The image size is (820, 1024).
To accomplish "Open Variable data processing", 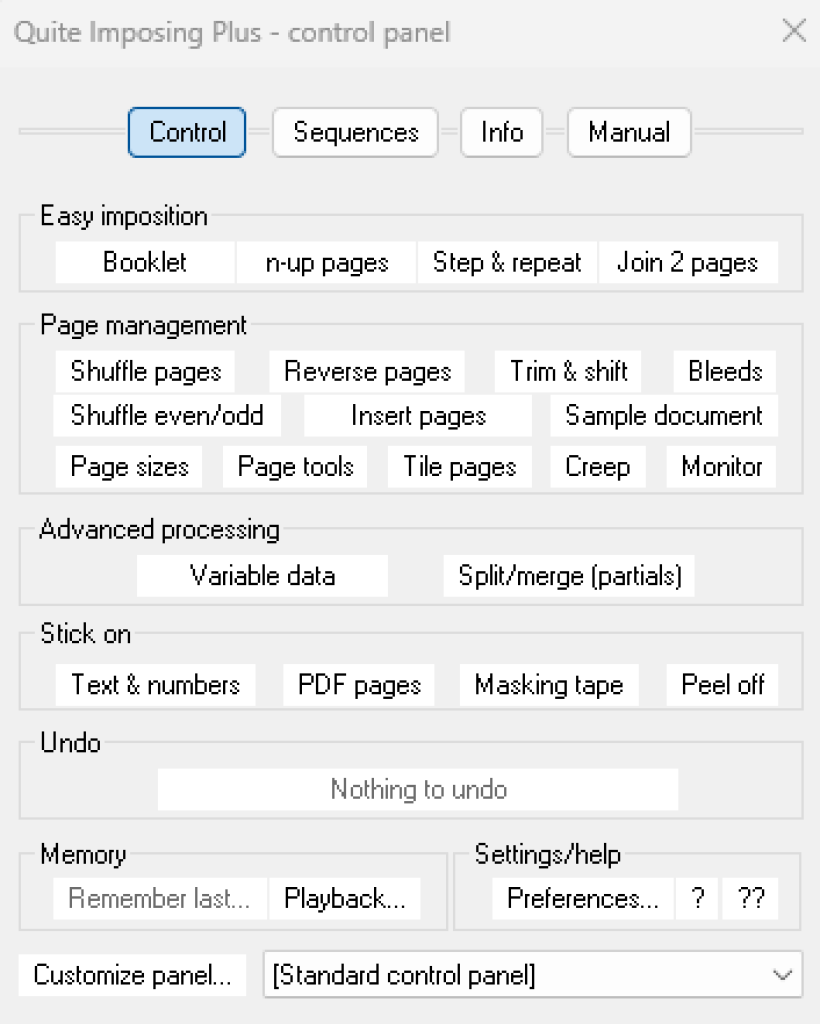I will tap(262, 576).
